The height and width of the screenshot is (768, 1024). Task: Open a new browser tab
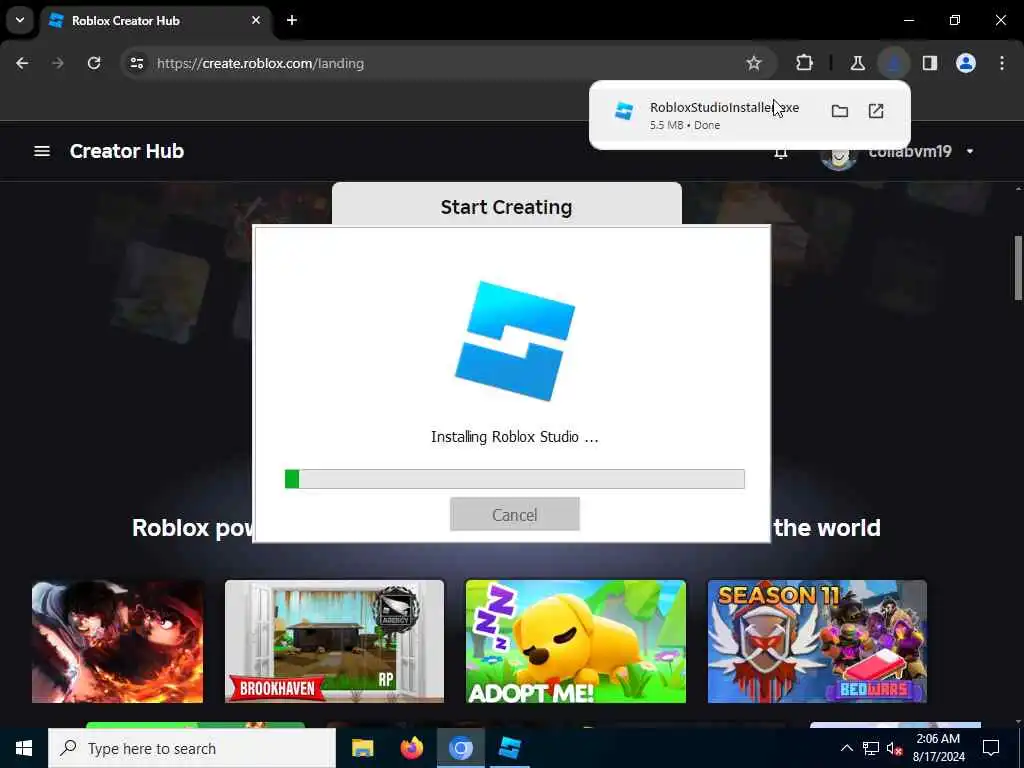click(292, 20)
